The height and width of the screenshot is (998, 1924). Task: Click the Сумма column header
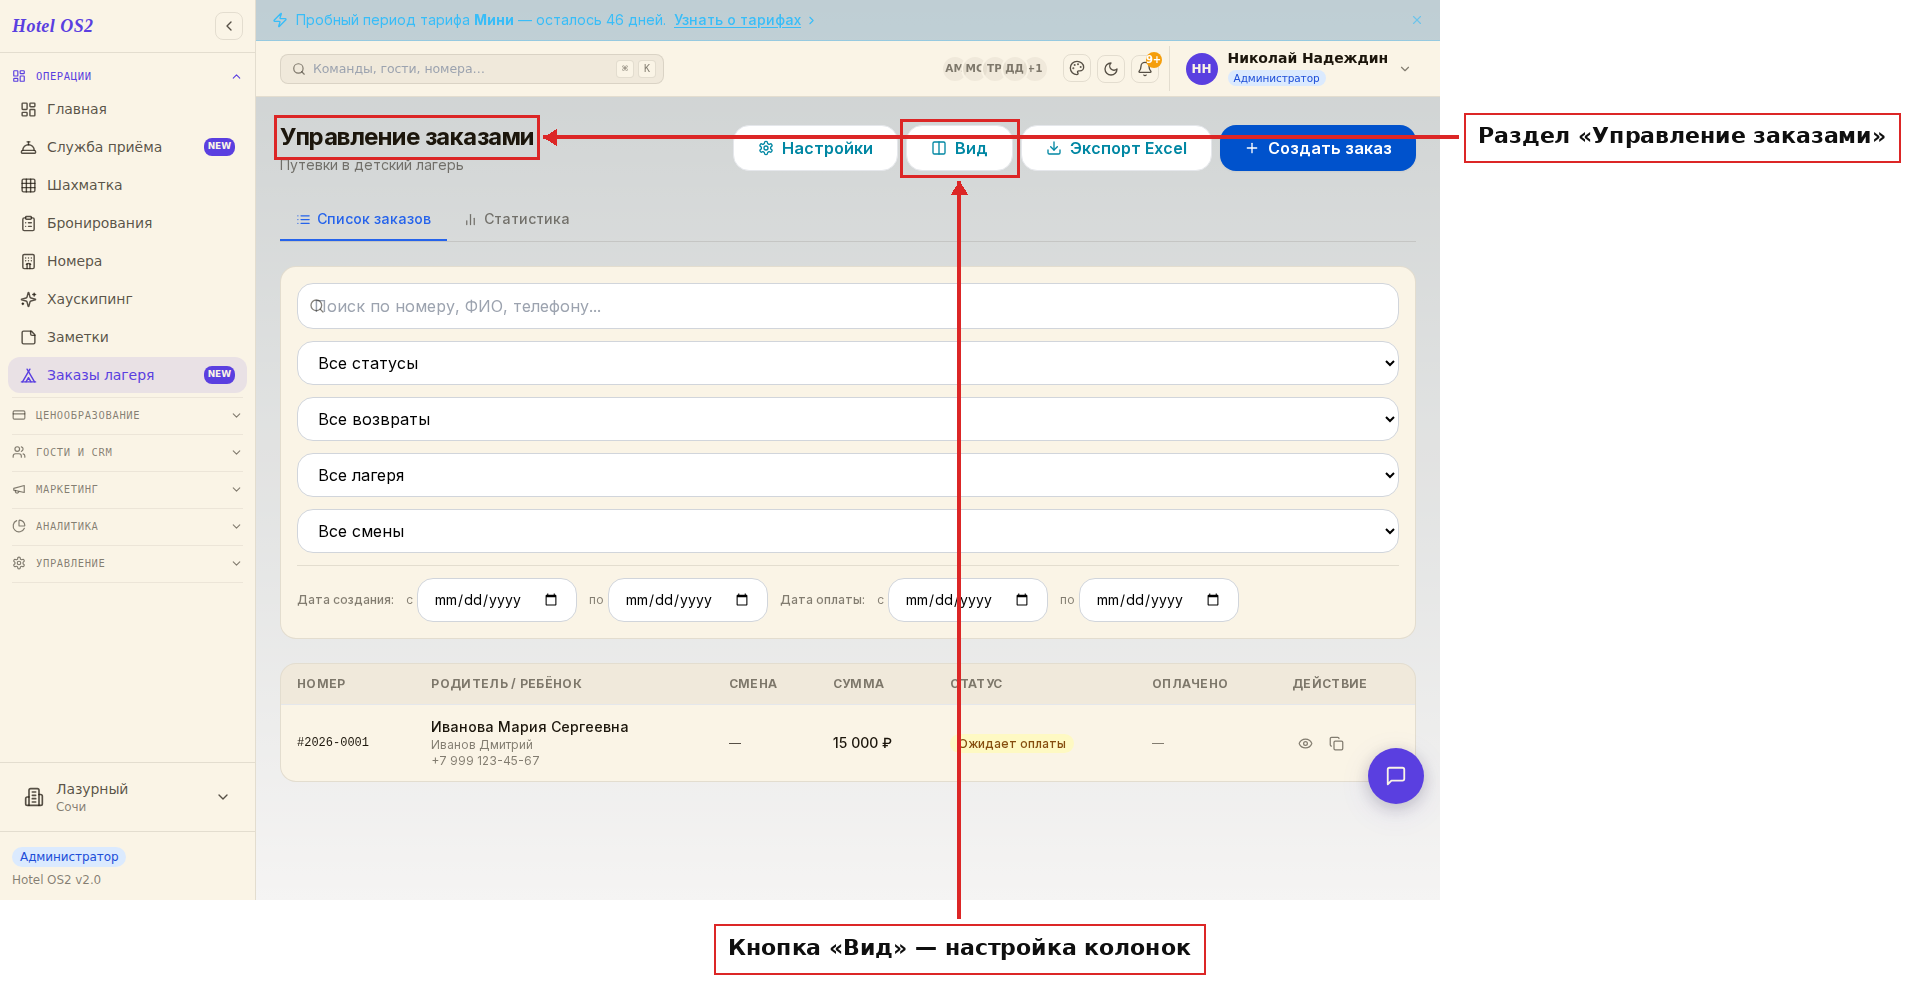859,684
